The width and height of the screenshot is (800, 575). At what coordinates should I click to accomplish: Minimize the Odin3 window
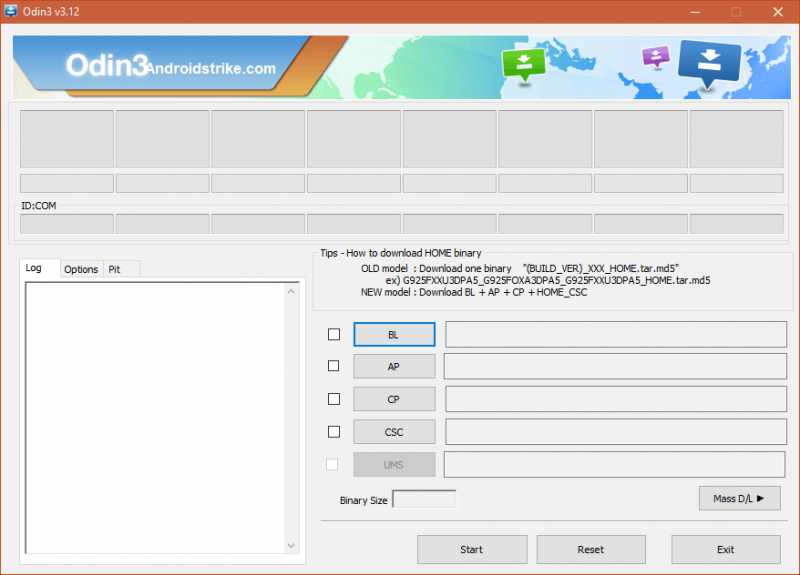tap(695, 11)
